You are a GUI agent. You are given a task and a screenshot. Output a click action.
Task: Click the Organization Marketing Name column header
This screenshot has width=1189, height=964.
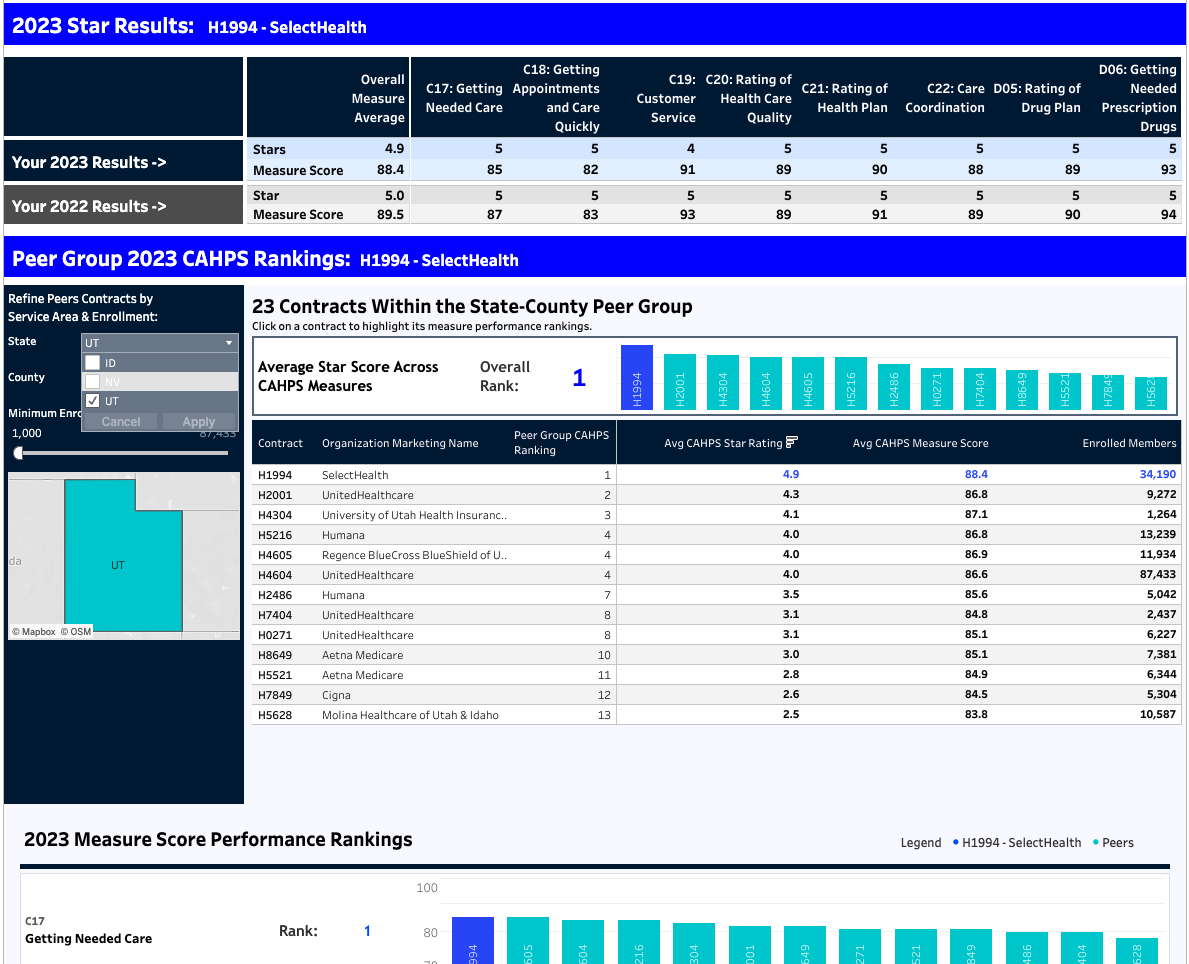(x=400, y=443)
